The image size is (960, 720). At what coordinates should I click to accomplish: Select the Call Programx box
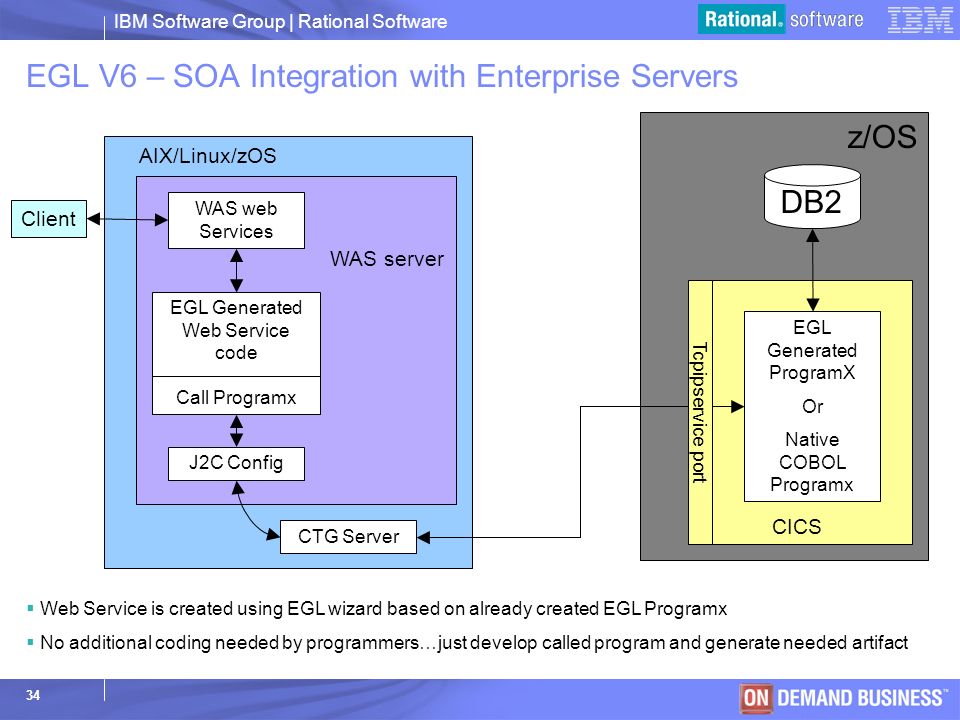click(x=236, y=396)
